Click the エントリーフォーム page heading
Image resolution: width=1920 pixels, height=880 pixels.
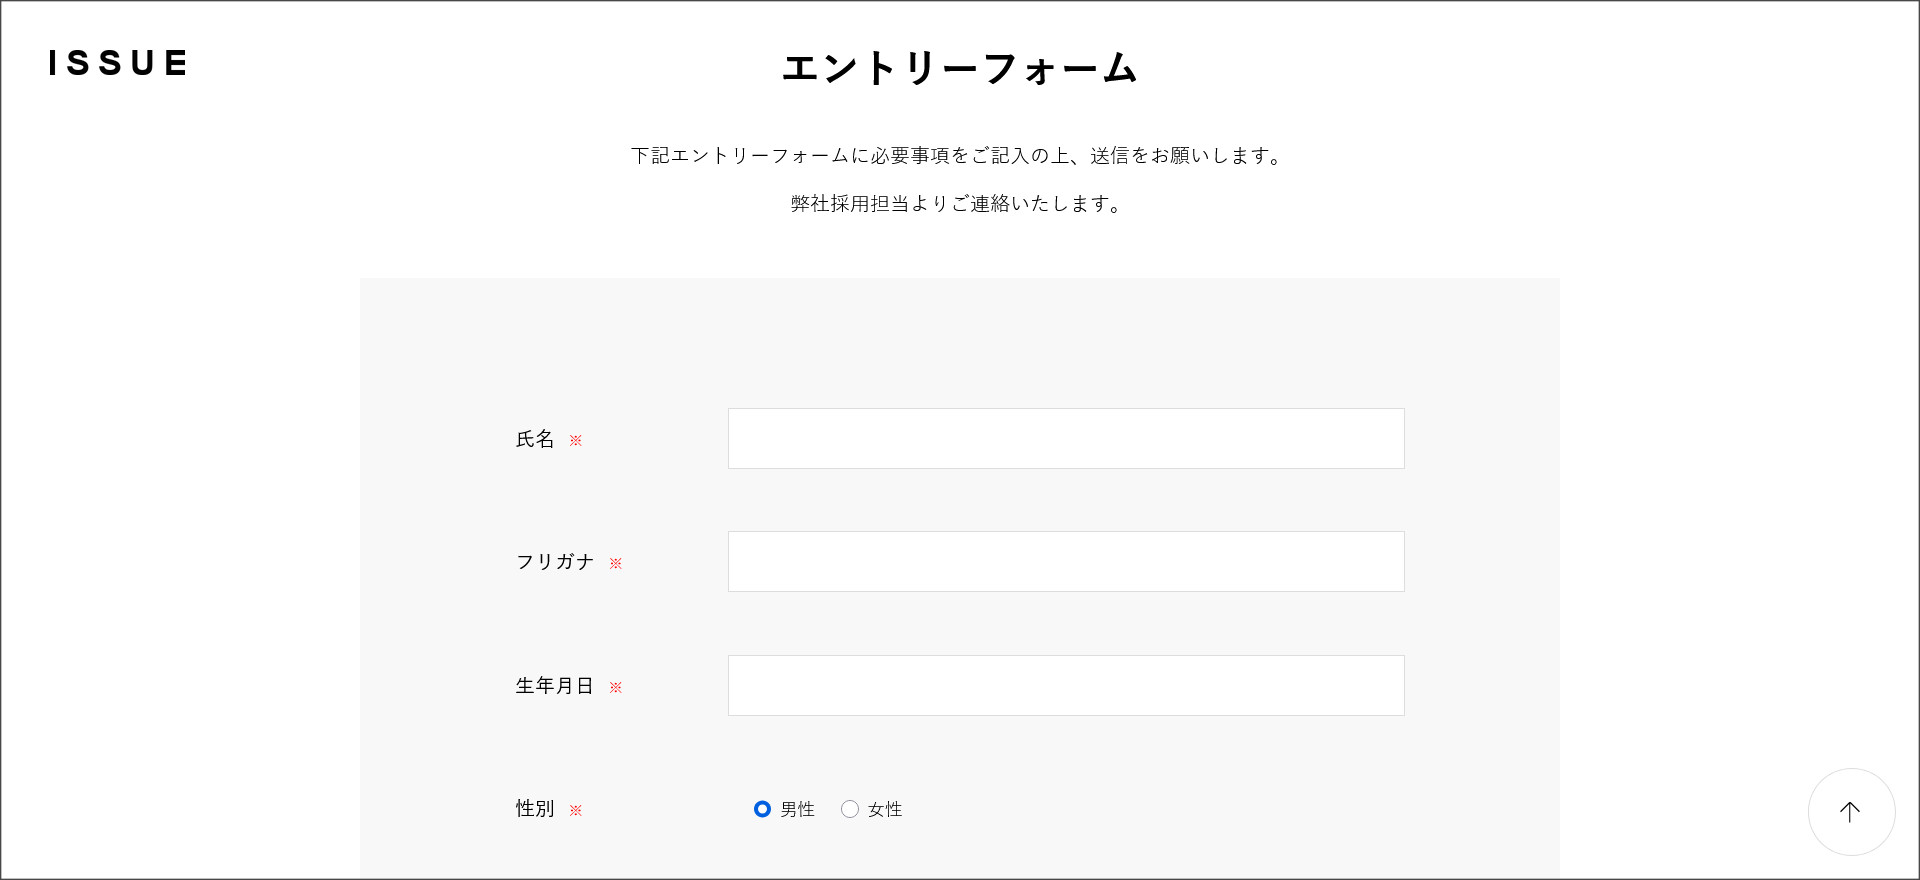point(959,68)
